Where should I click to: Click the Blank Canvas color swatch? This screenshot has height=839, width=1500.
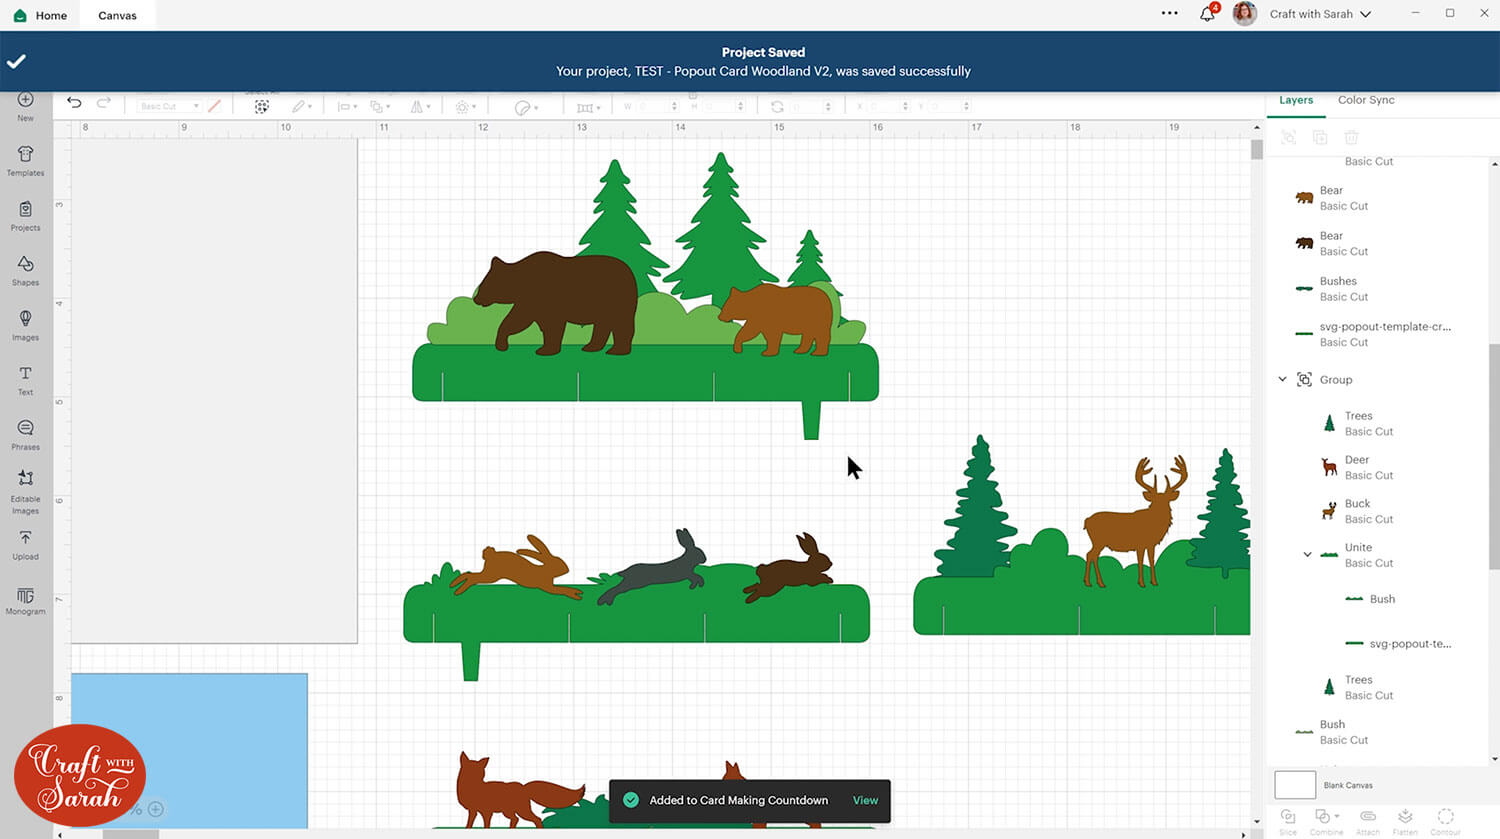(1295, 785)
